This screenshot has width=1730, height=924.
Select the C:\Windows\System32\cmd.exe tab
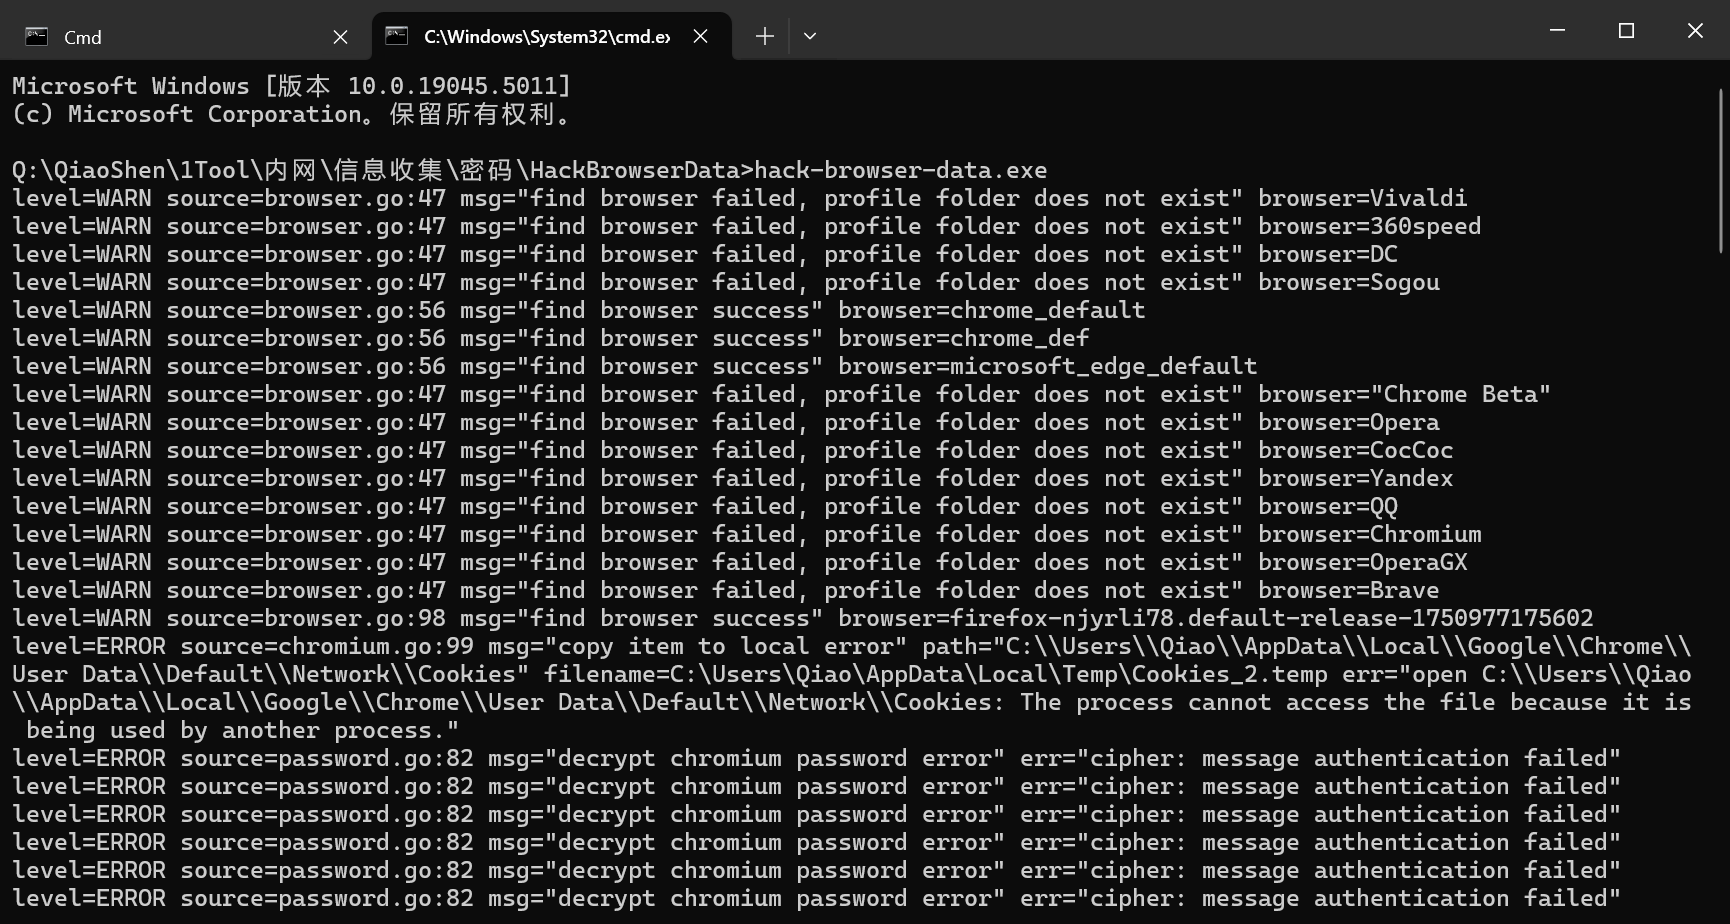pyautogui.click(x=546, y=37)
